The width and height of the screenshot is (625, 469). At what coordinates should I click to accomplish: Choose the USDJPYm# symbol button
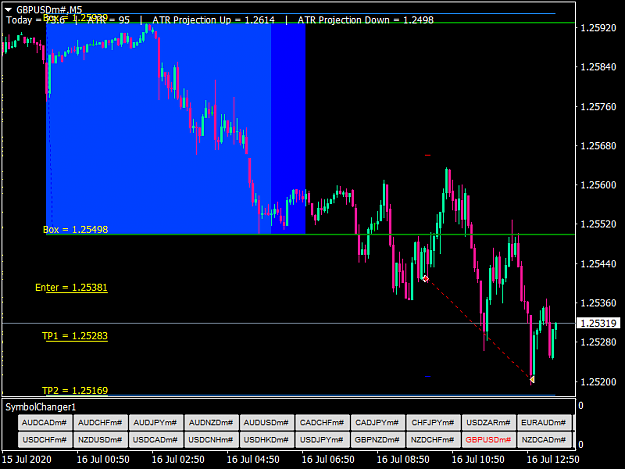pos(322,440)
